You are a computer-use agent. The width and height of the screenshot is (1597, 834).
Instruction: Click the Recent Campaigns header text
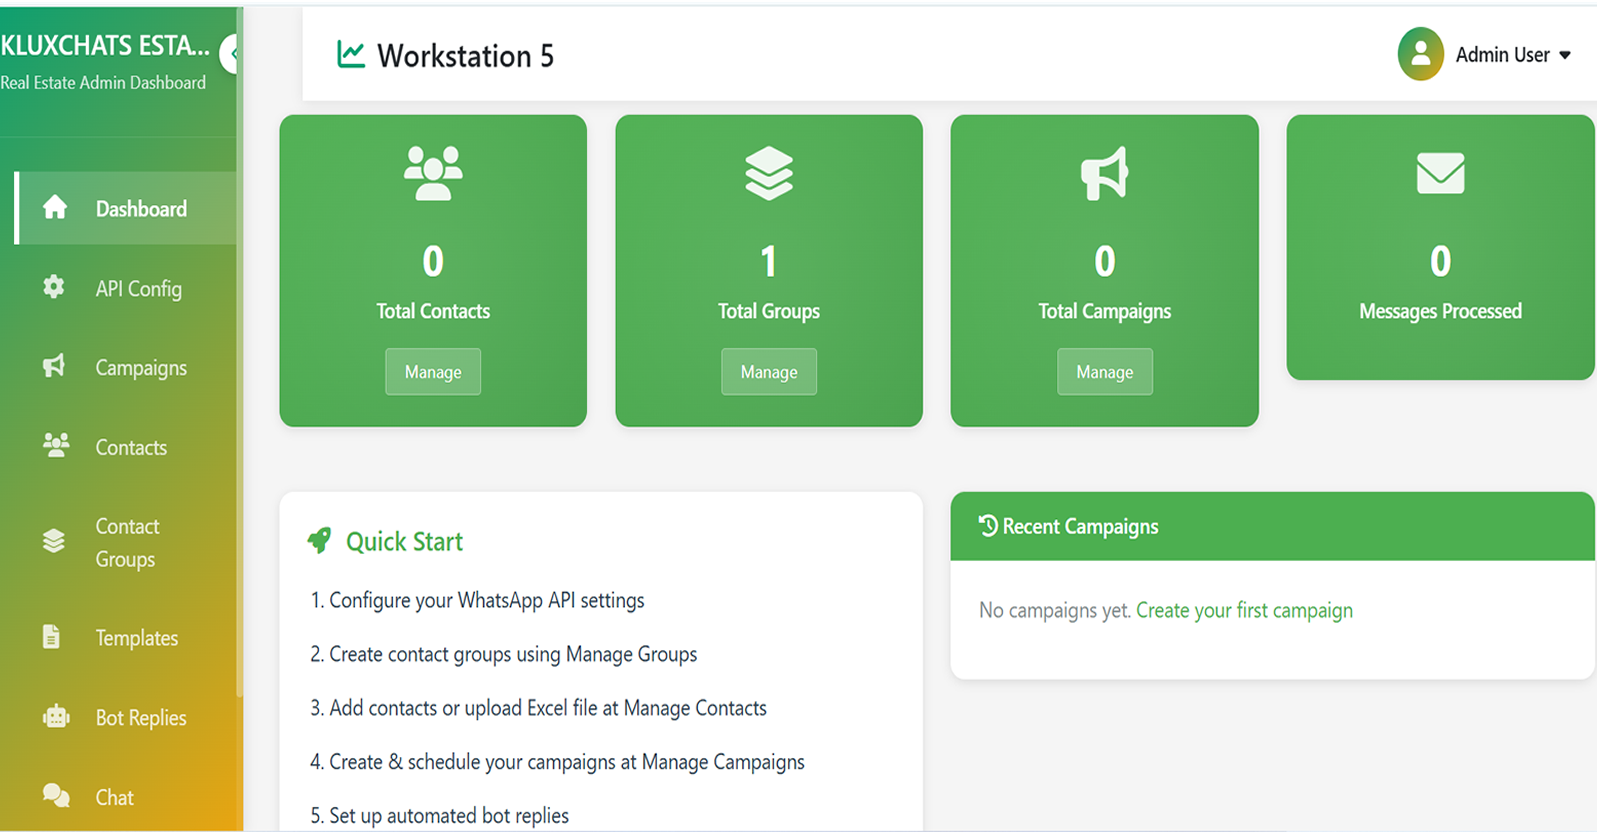pyautogui.click(x=1080, y=526)
